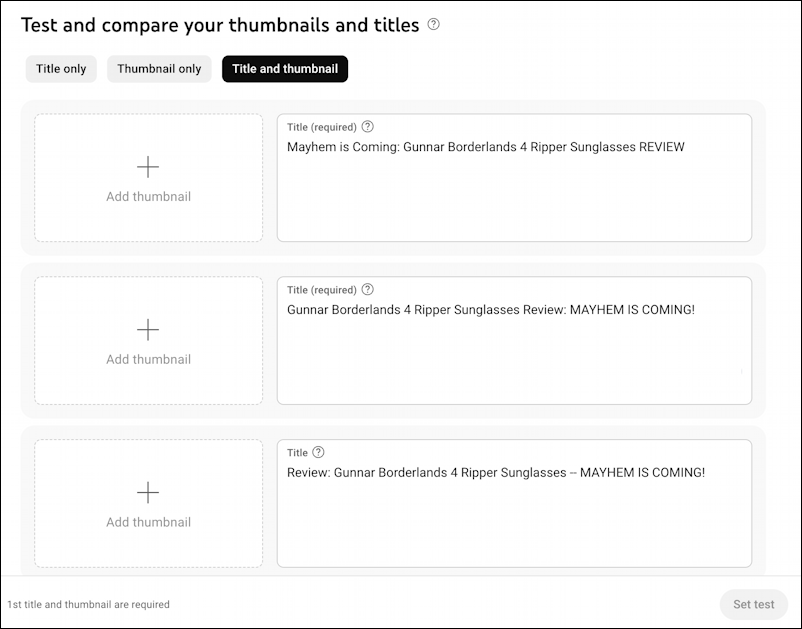Screen dimensions: 802x629
Task: Click into the third variant's title field
Action: tap(514, 505)
